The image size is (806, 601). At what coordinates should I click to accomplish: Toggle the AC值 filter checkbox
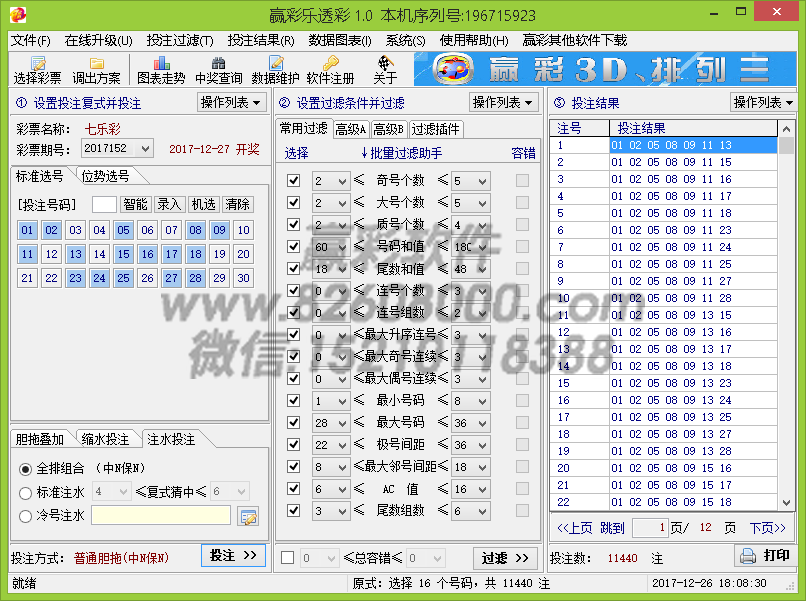pos(294,488)
